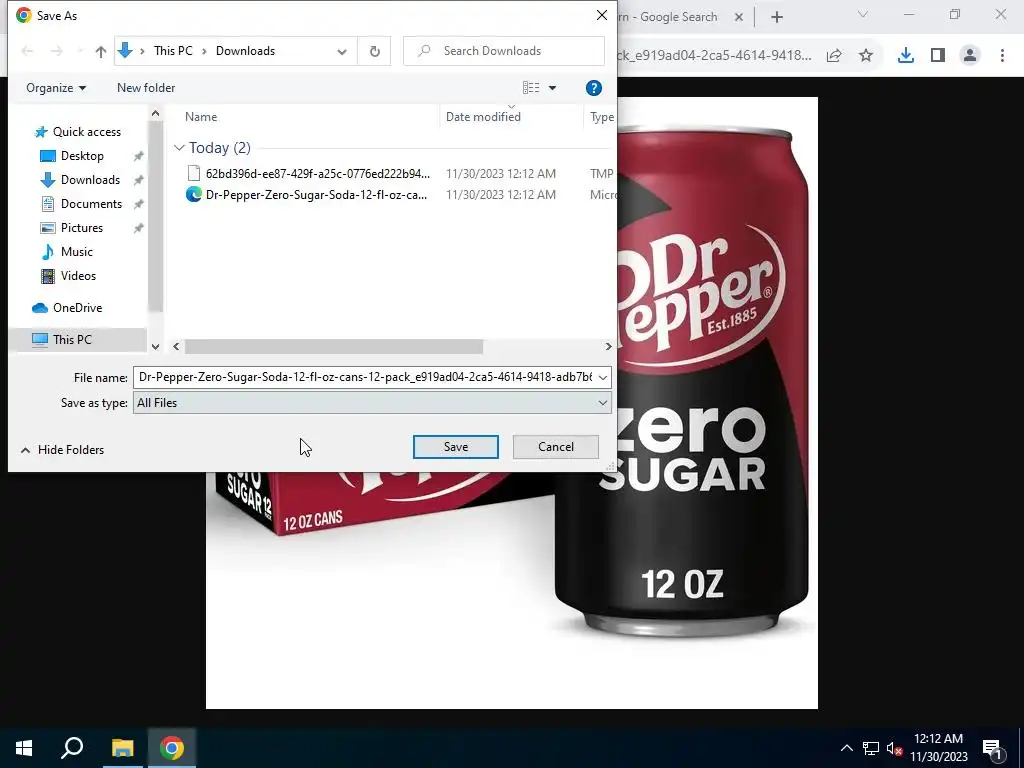Click the Cancel button
1024x768 pixels.
point(556,447)
